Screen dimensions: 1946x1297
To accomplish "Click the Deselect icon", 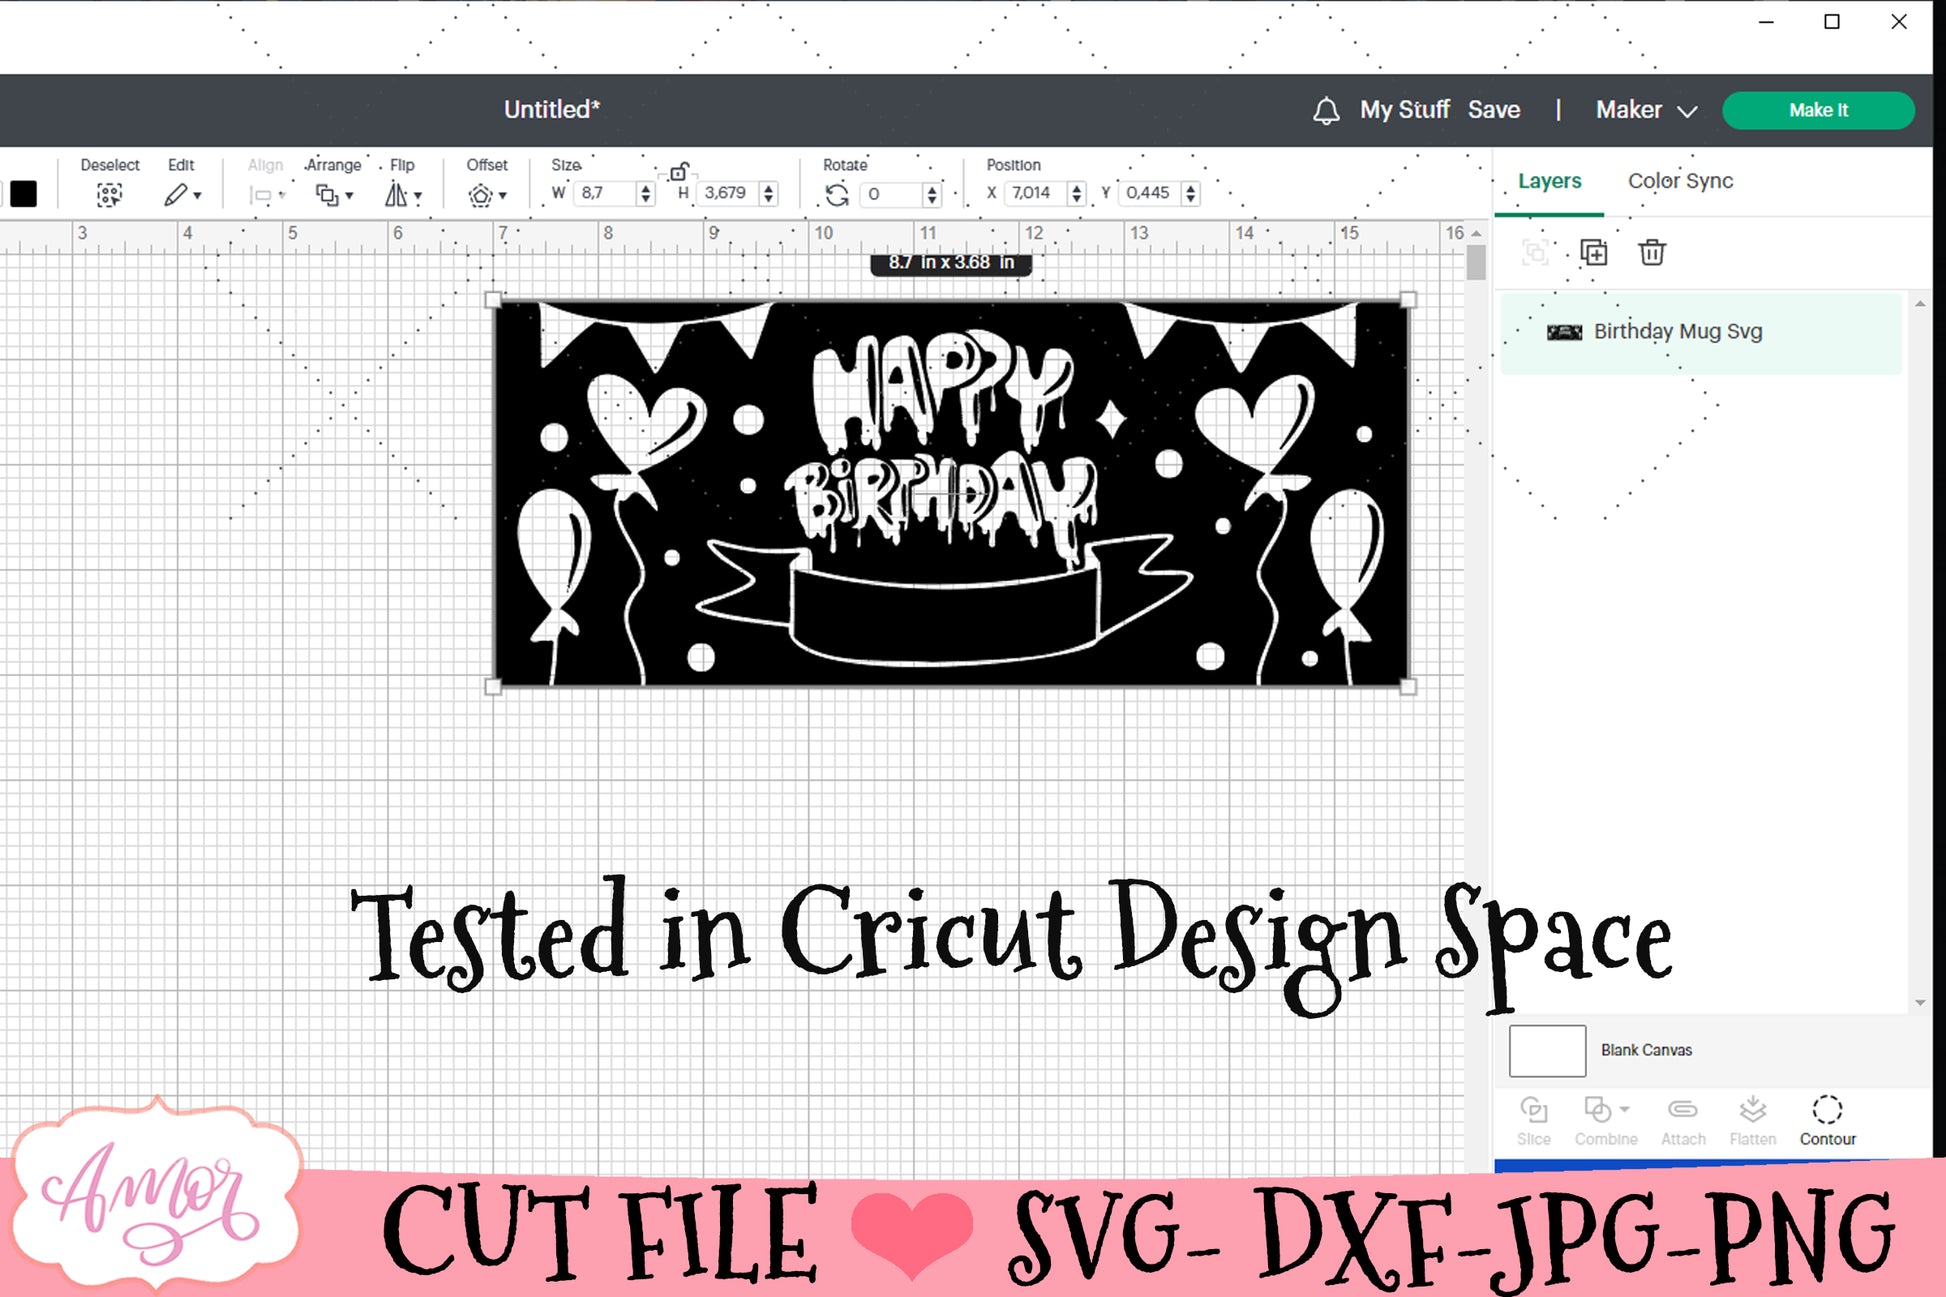I will (109, 195).
